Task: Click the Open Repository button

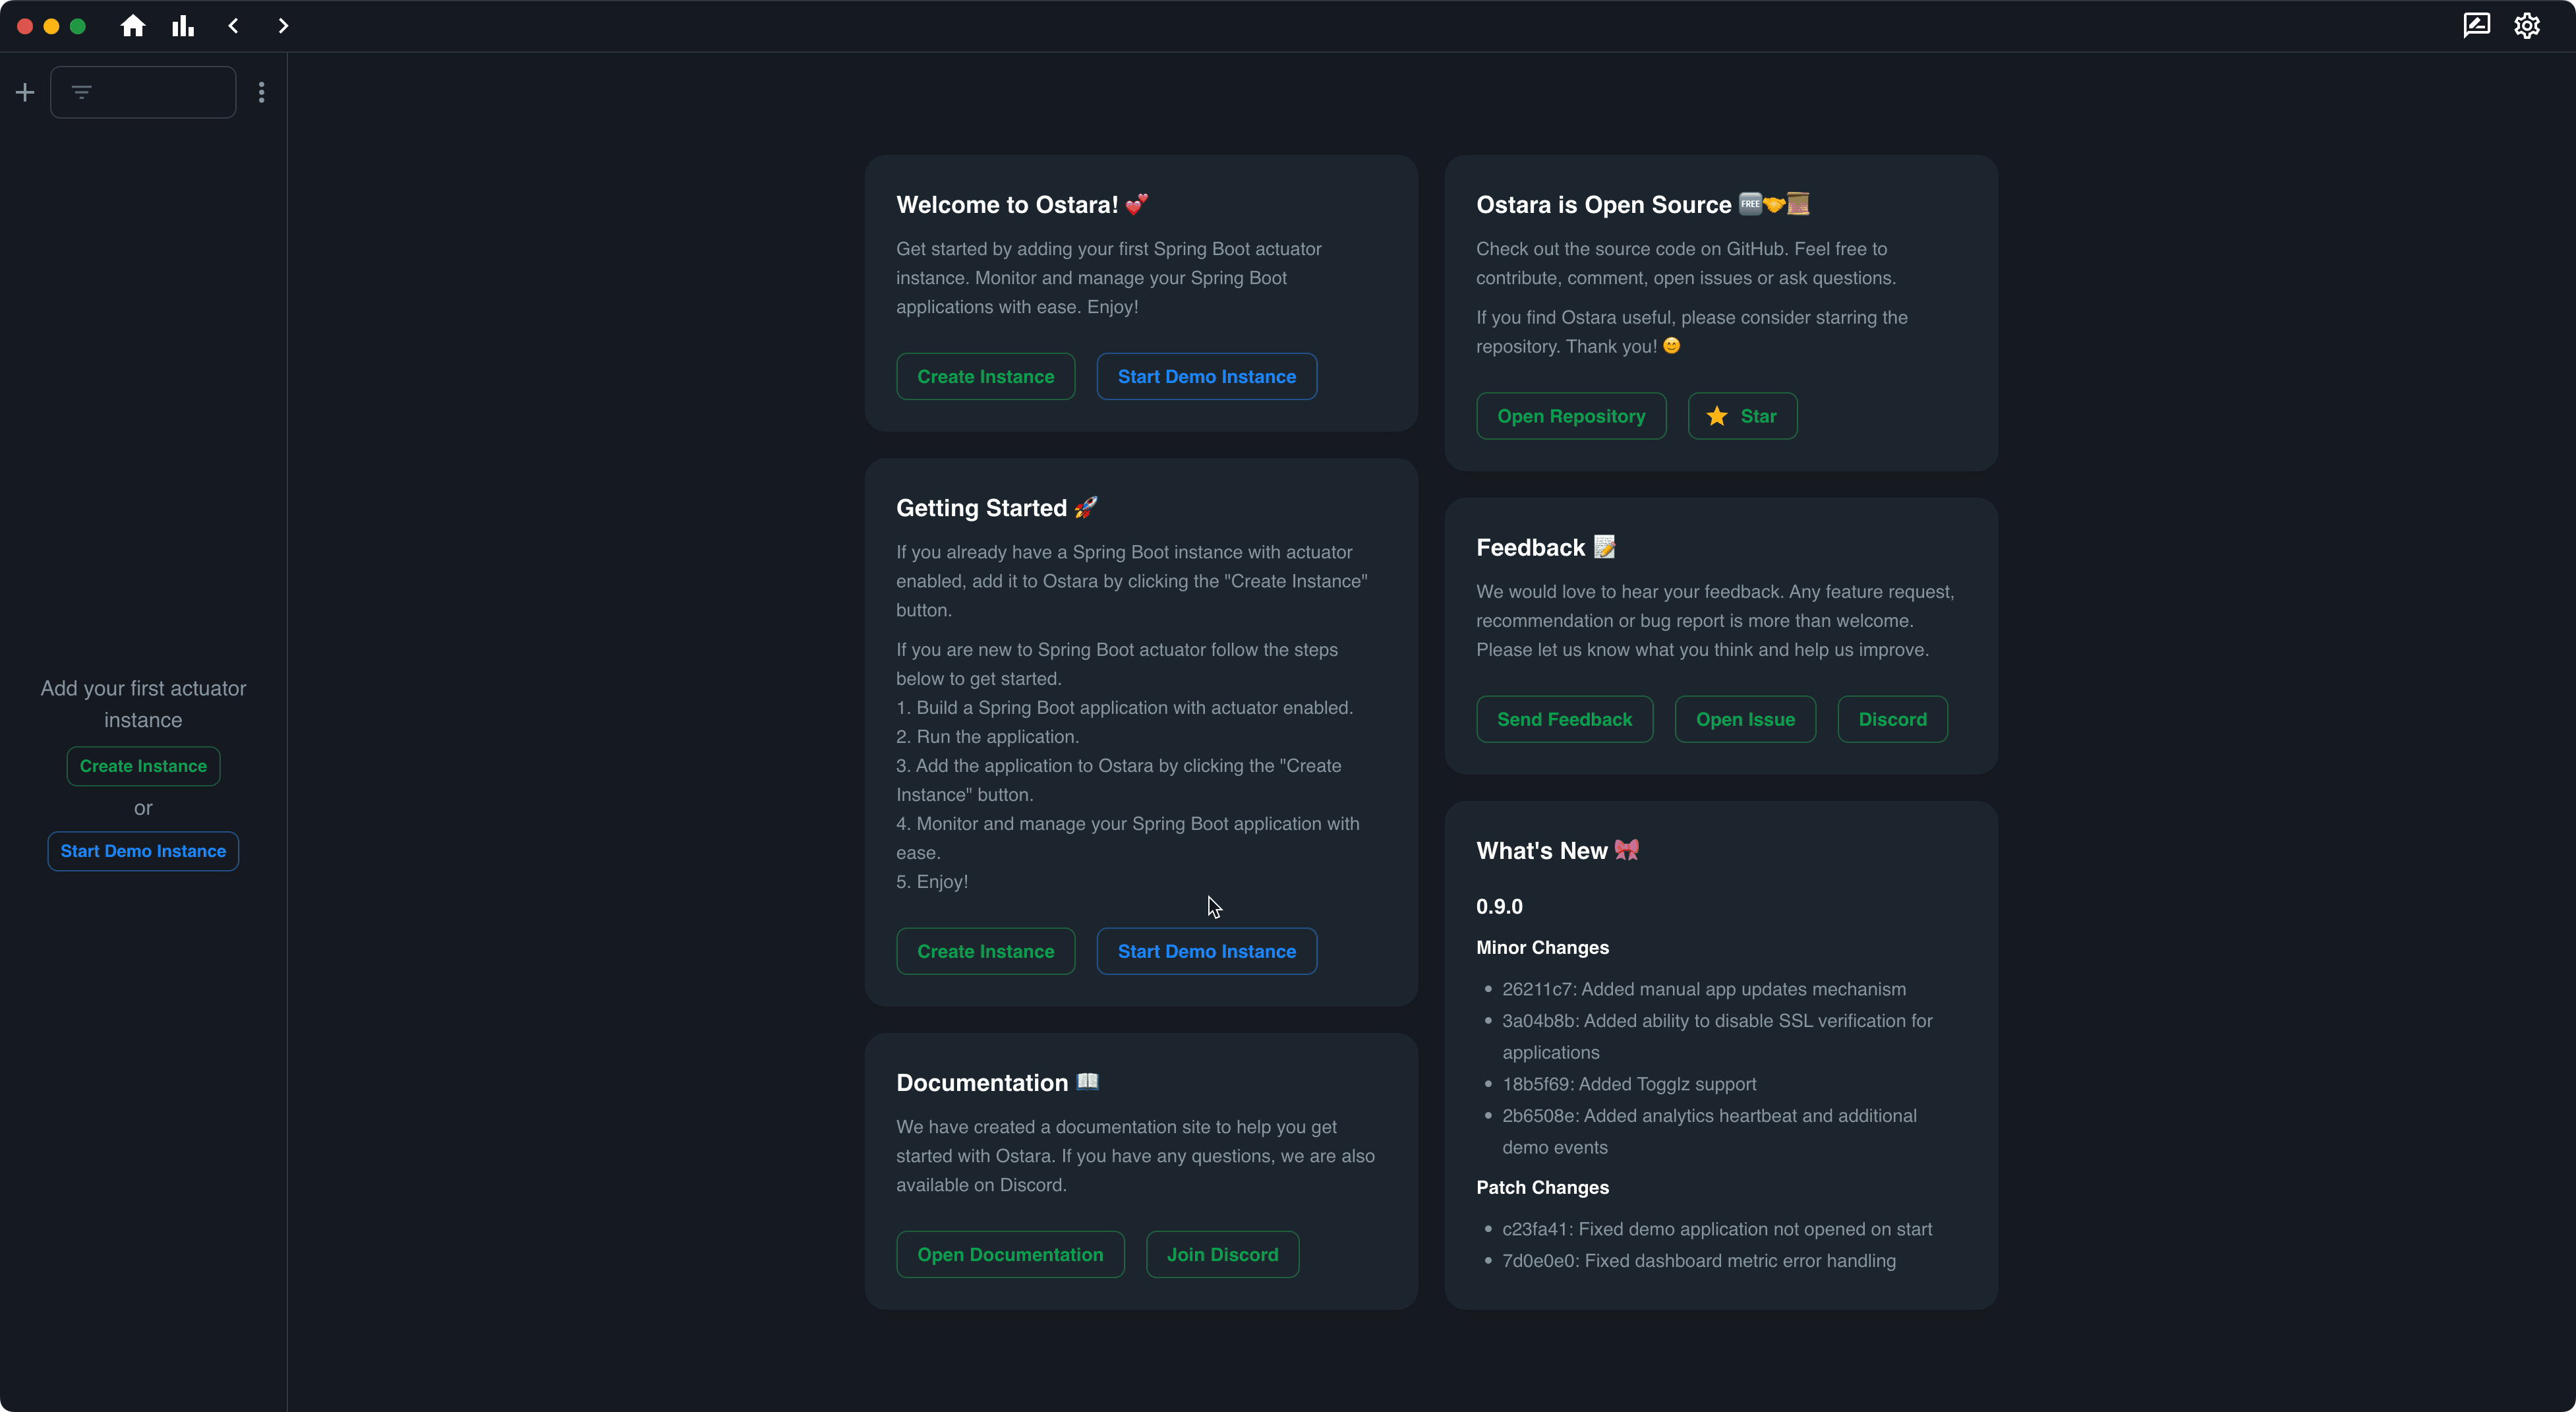Action: [1570, 416]
